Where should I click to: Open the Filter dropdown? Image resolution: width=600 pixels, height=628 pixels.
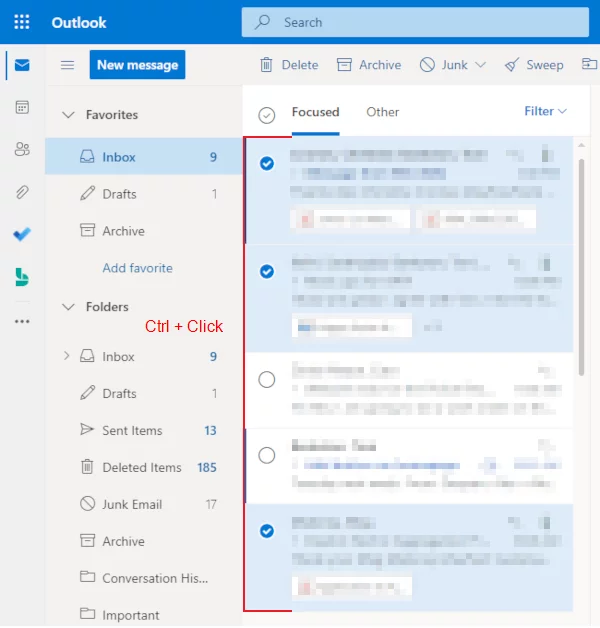tap(546, 111)
